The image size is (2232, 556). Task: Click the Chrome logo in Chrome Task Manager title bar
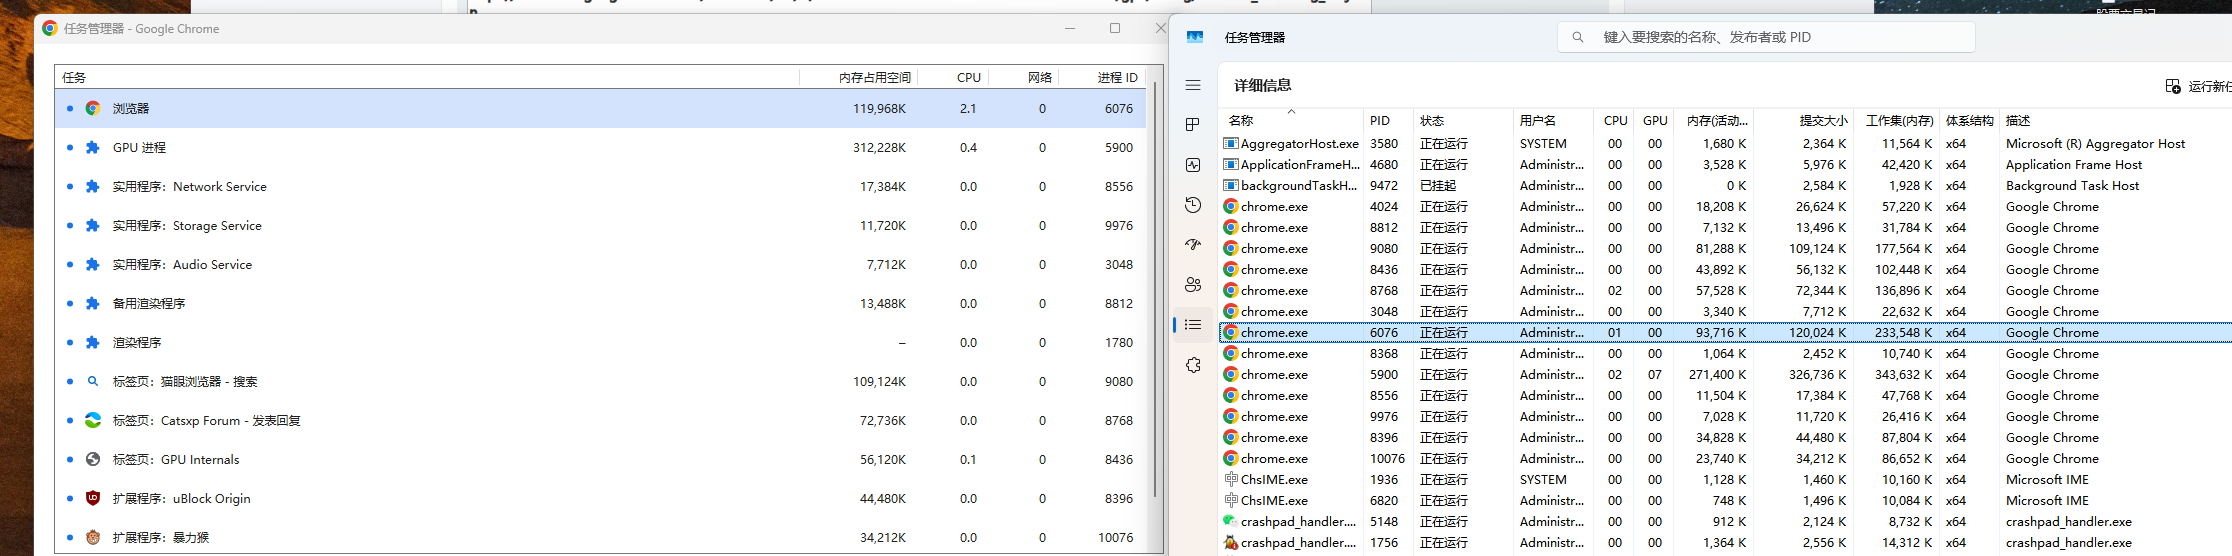(x=50, y=28)
